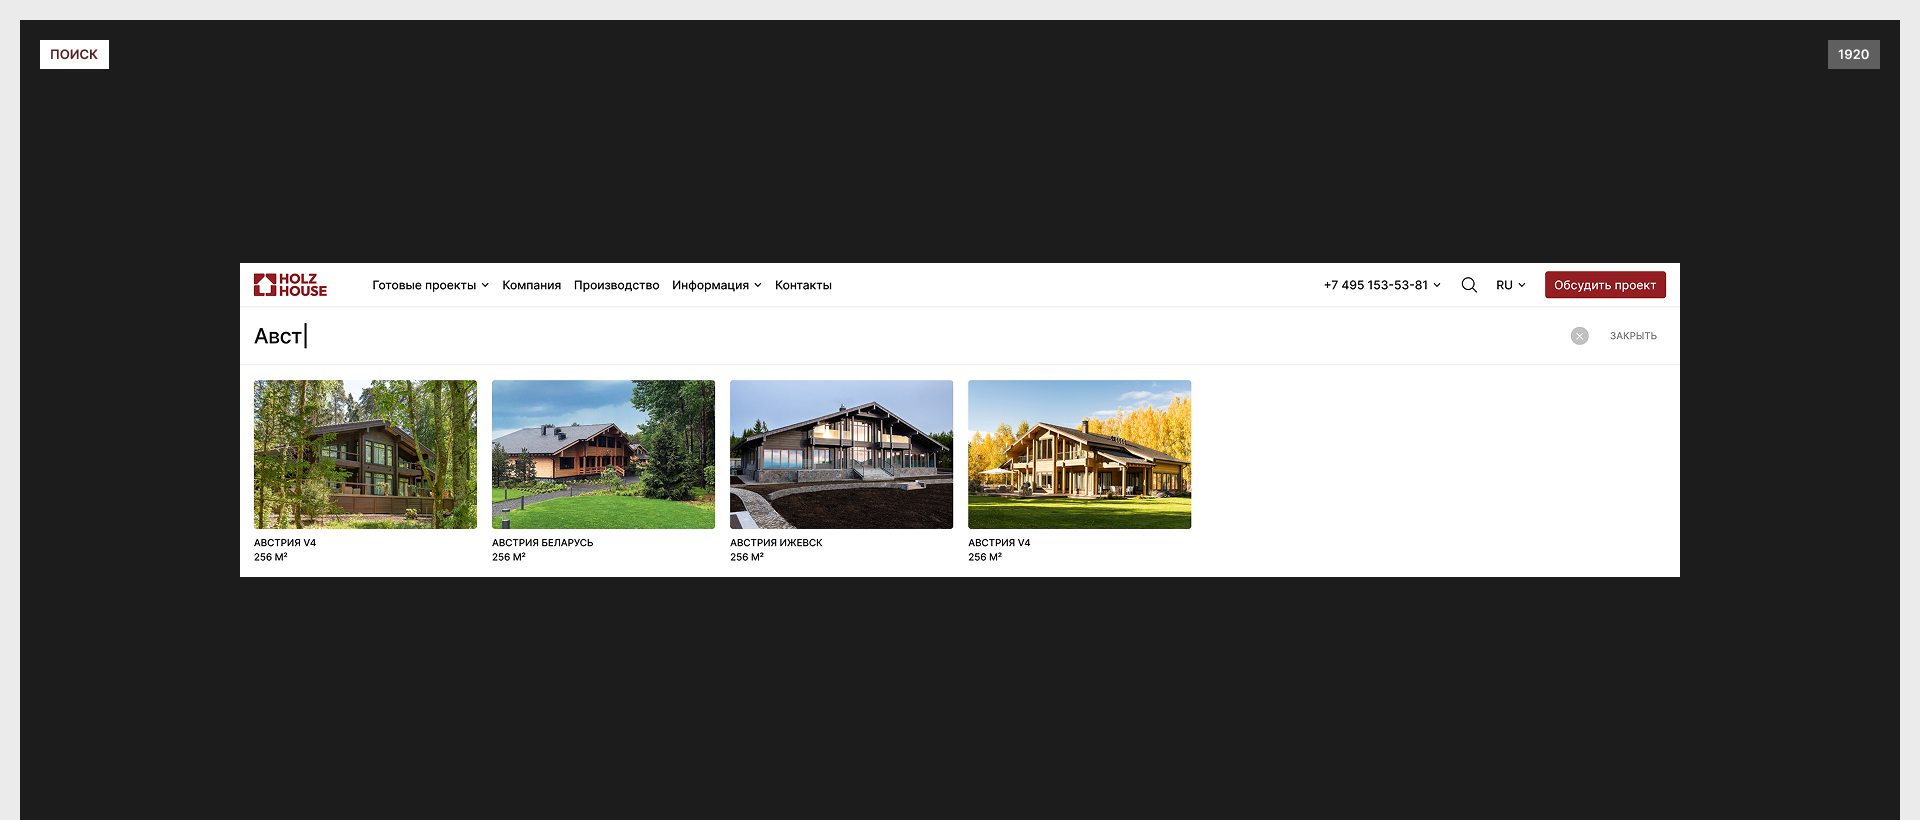Click the Holz House logo
Screen dimensions: 1920x820
click(290, 285)
